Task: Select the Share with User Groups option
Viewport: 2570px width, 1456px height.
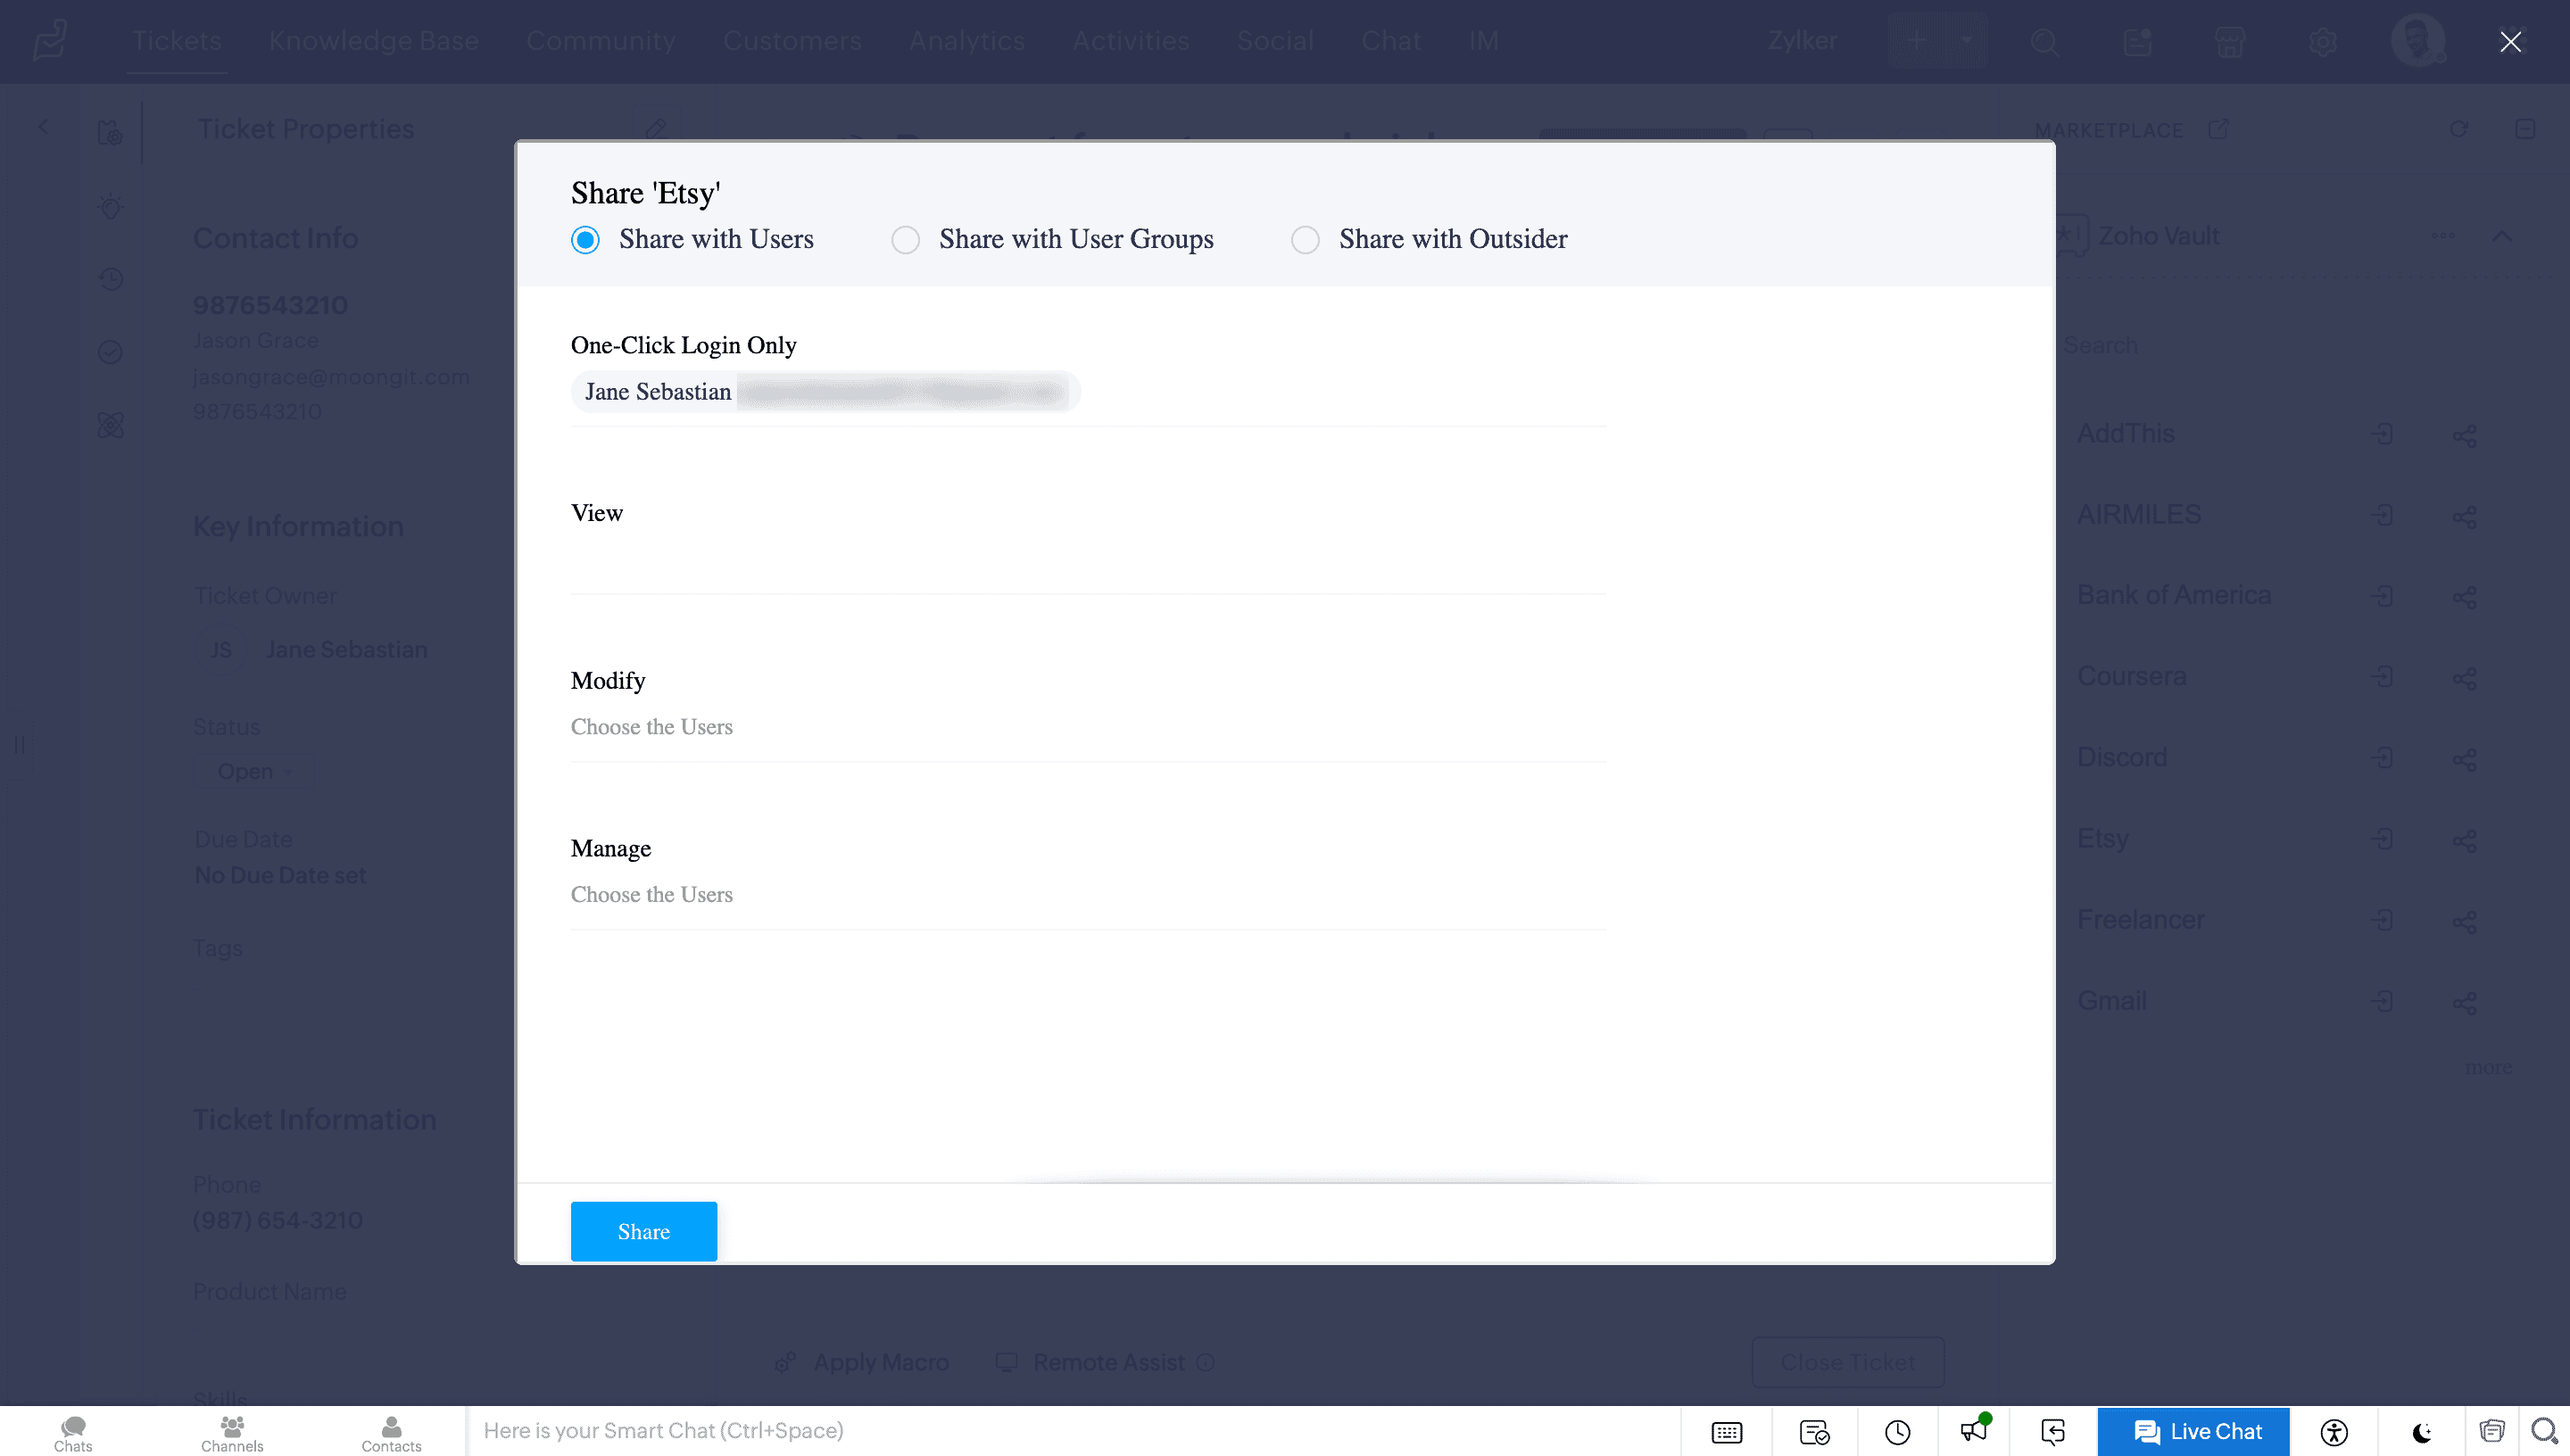Action: coord(905,240)
